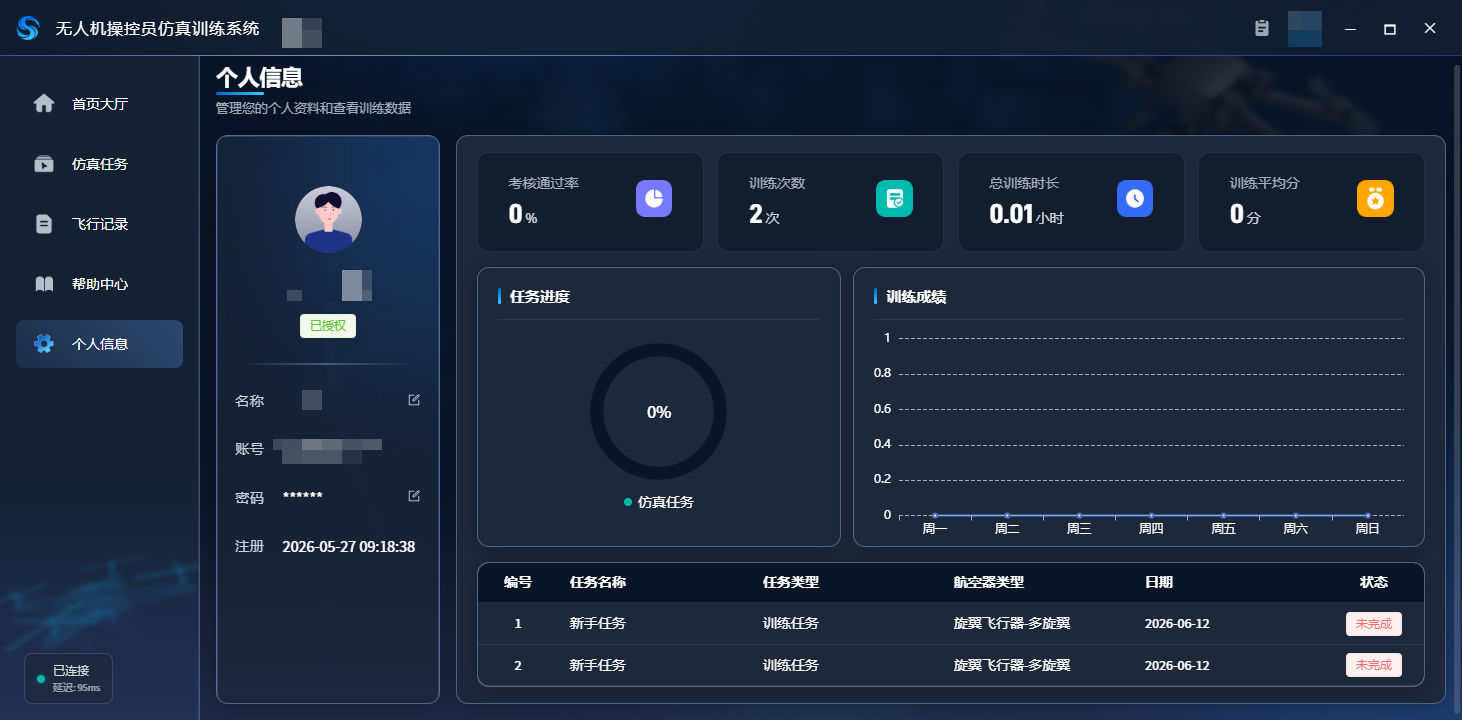Select 个人信息 menu item

[x=100, y=344]
